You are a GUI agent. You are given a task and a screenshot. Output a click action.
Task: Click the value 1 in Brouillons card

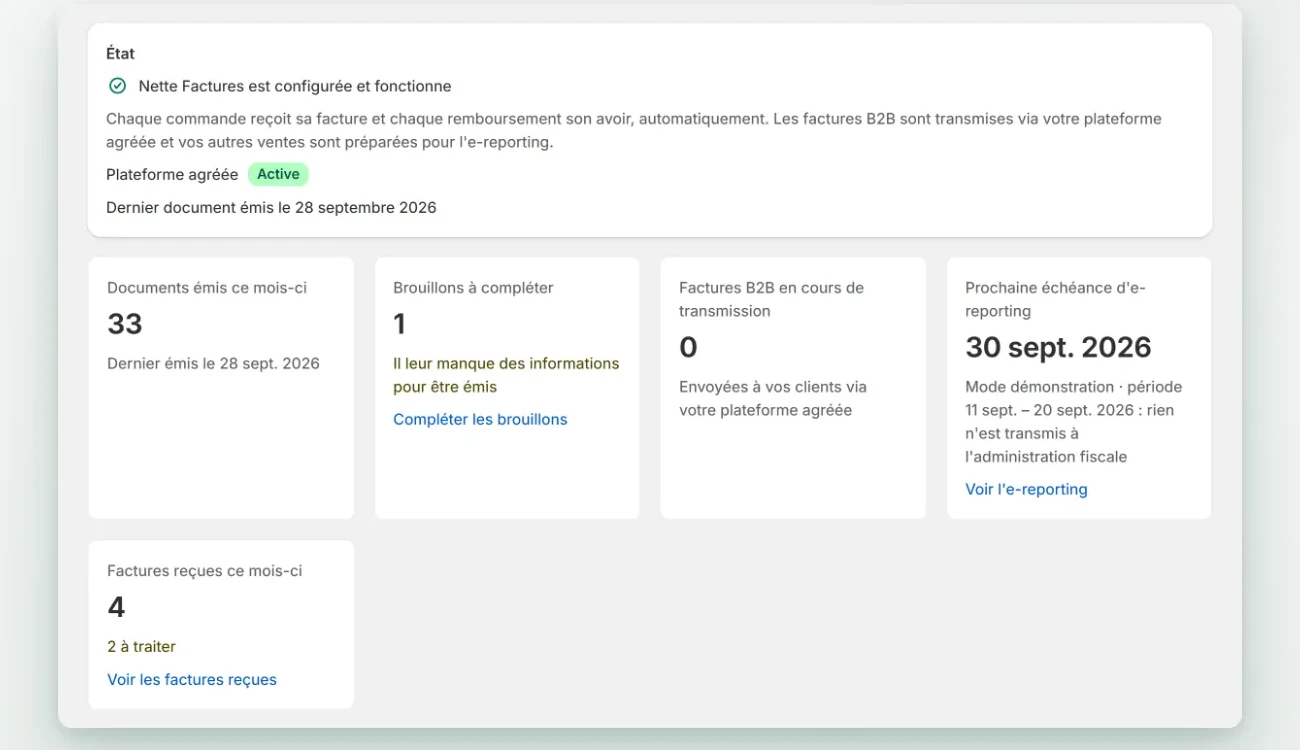pos(400,324)
